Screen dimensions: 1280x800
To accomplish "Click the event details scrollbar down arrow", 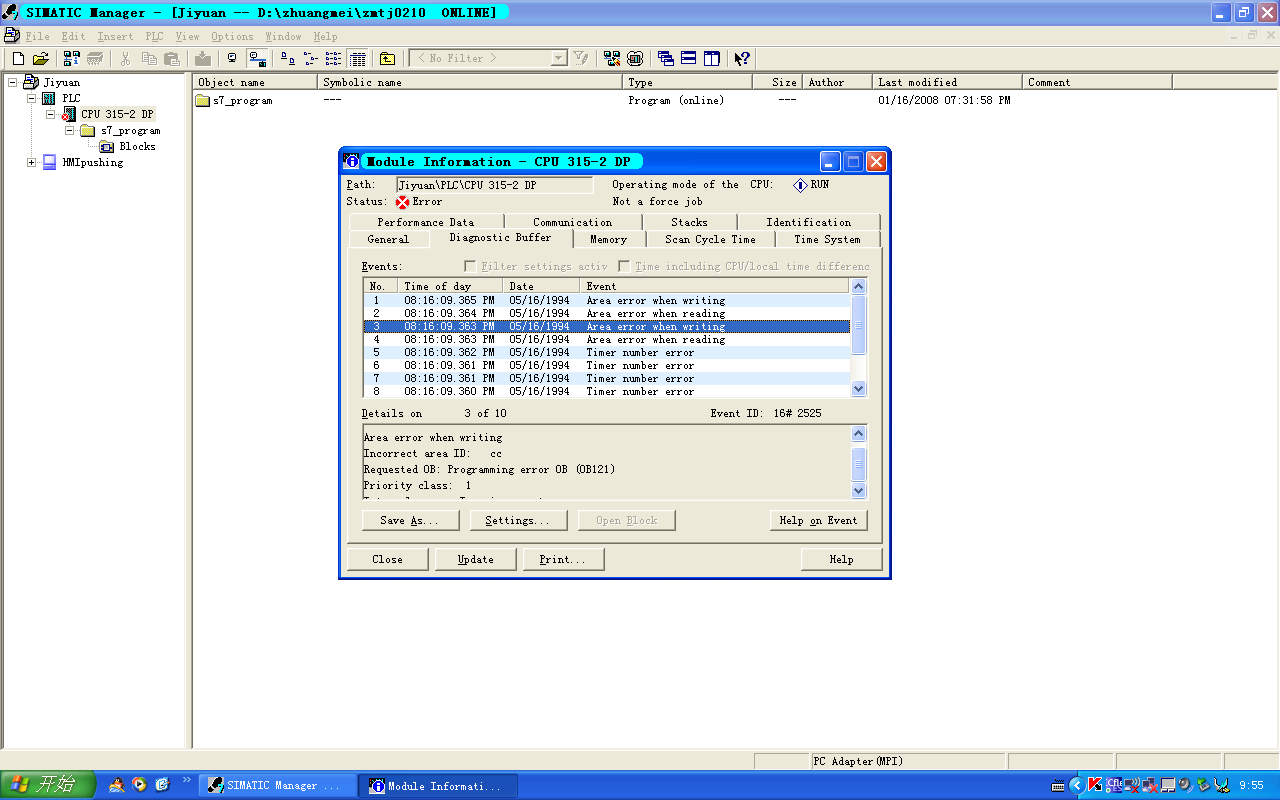I will (x=858, y=490).
